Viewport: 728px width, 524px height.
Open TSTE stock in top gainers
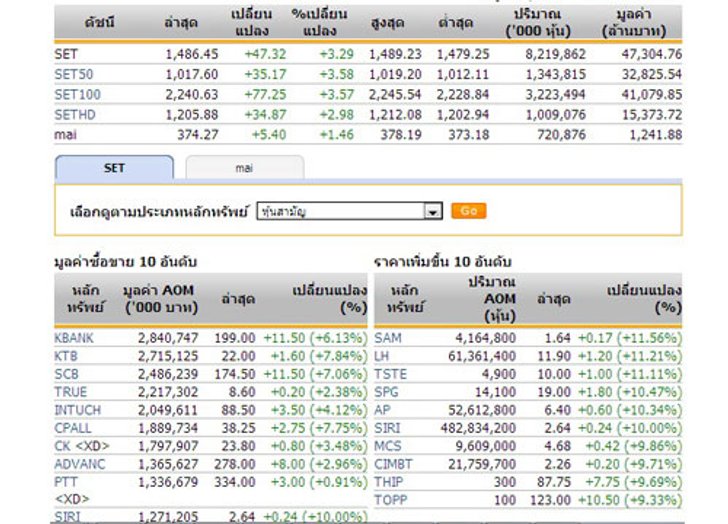[390, 374]
